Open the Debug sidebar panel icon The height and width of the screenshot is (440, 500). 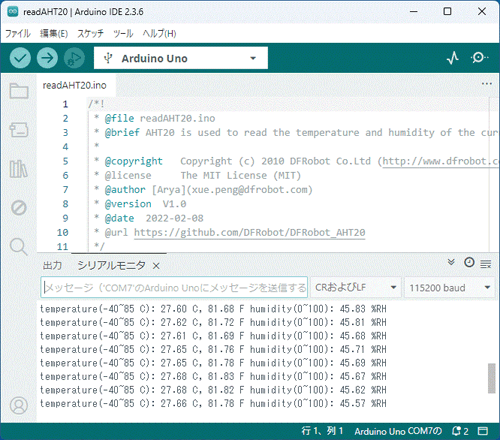(19, 208)
